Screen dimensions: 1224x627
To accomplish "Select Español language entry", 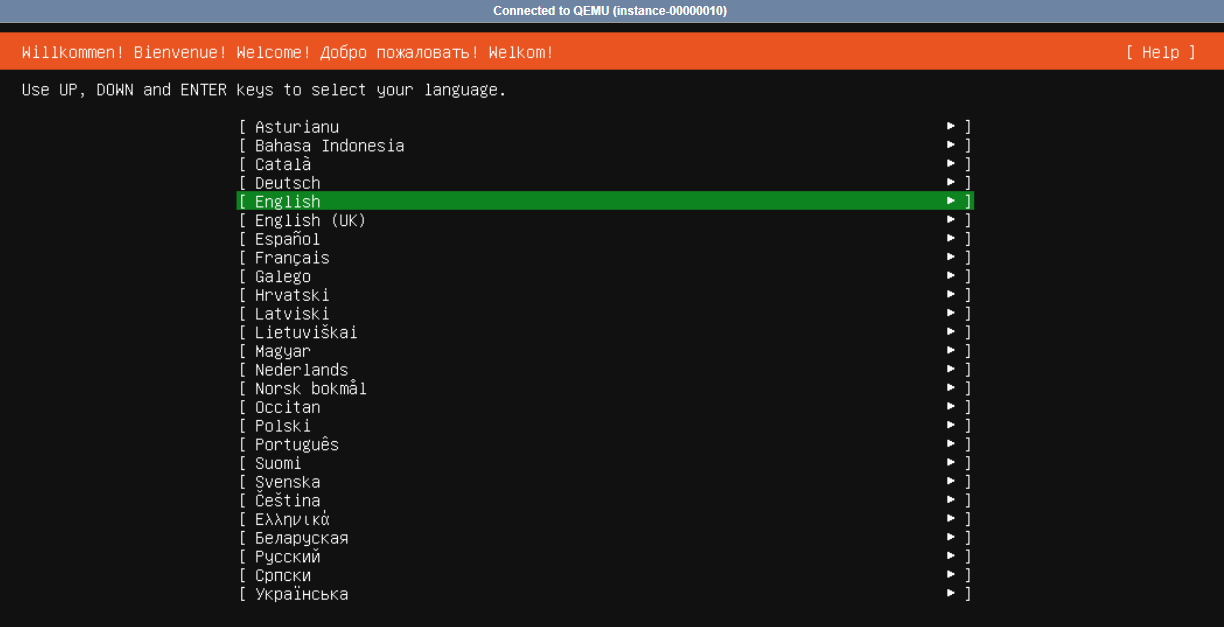I will 287,239.
